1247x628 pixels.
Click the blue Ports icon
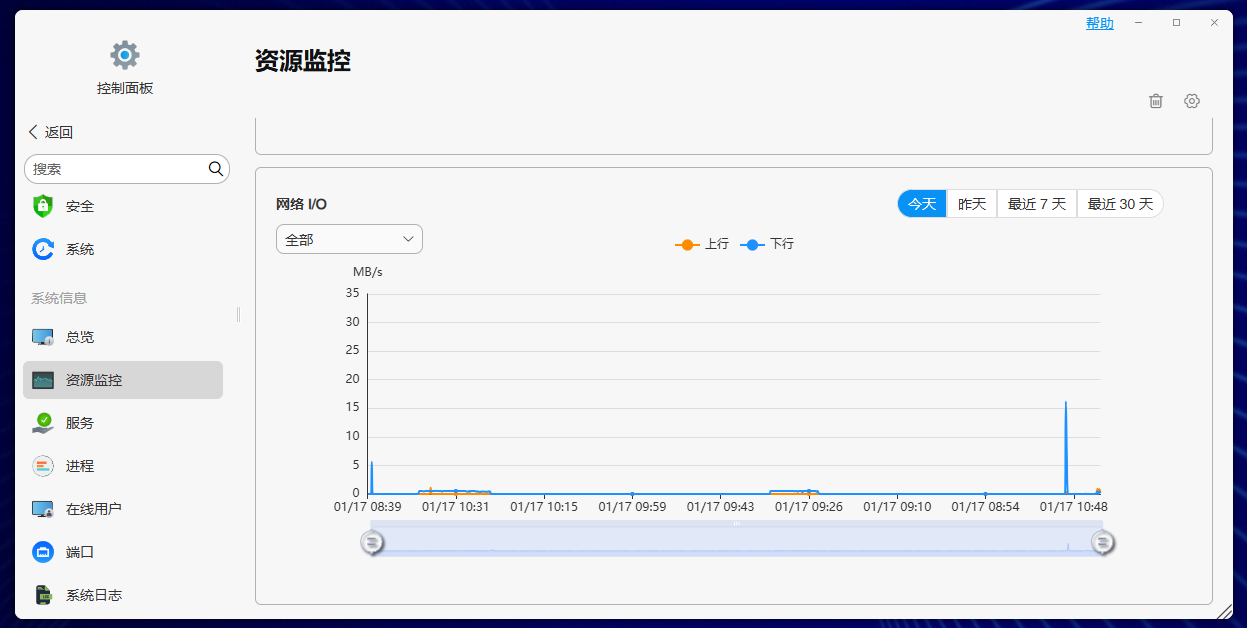pyautogui.click(x=42, y=552)
